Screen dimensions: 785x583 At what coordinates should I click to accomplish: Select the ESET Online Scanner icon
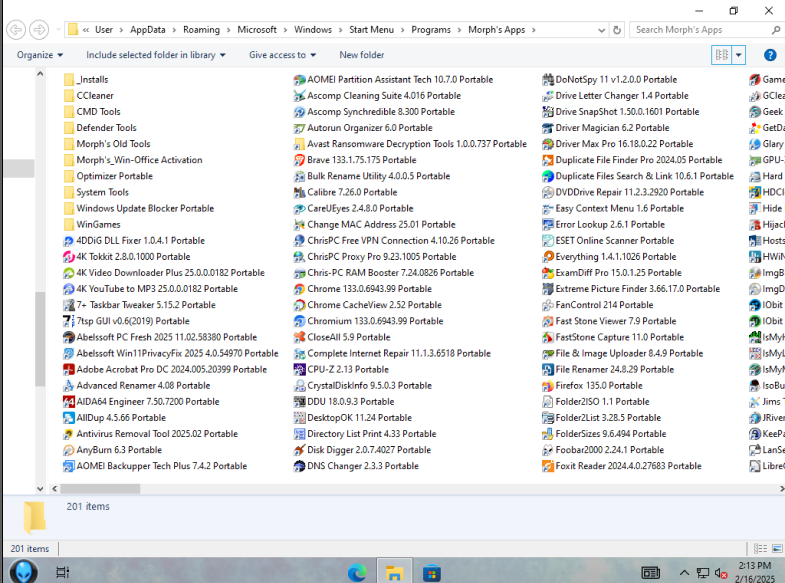(x=548, y=241)
